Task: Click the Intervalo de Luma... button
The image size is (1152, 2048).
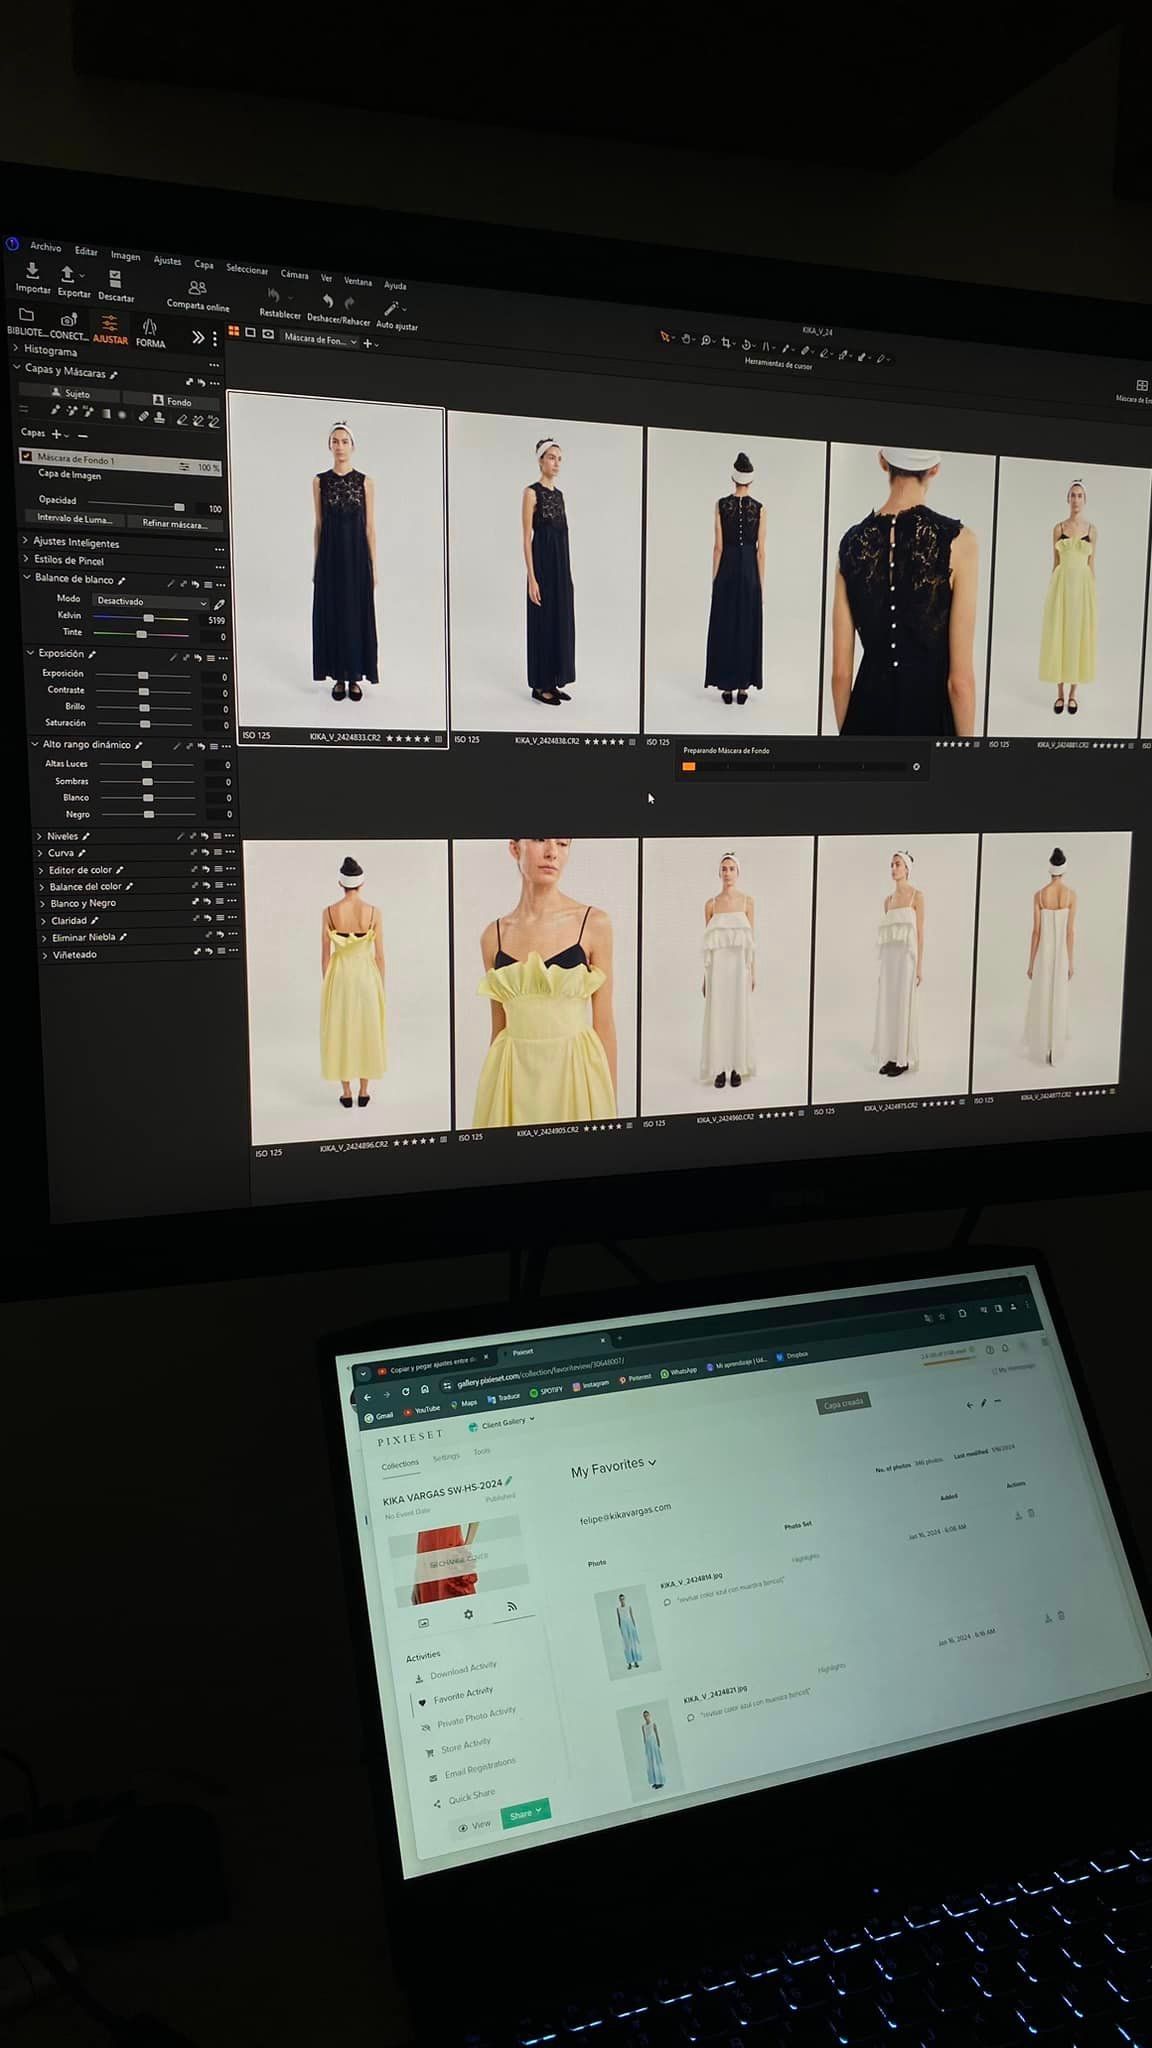Action: 76,518
